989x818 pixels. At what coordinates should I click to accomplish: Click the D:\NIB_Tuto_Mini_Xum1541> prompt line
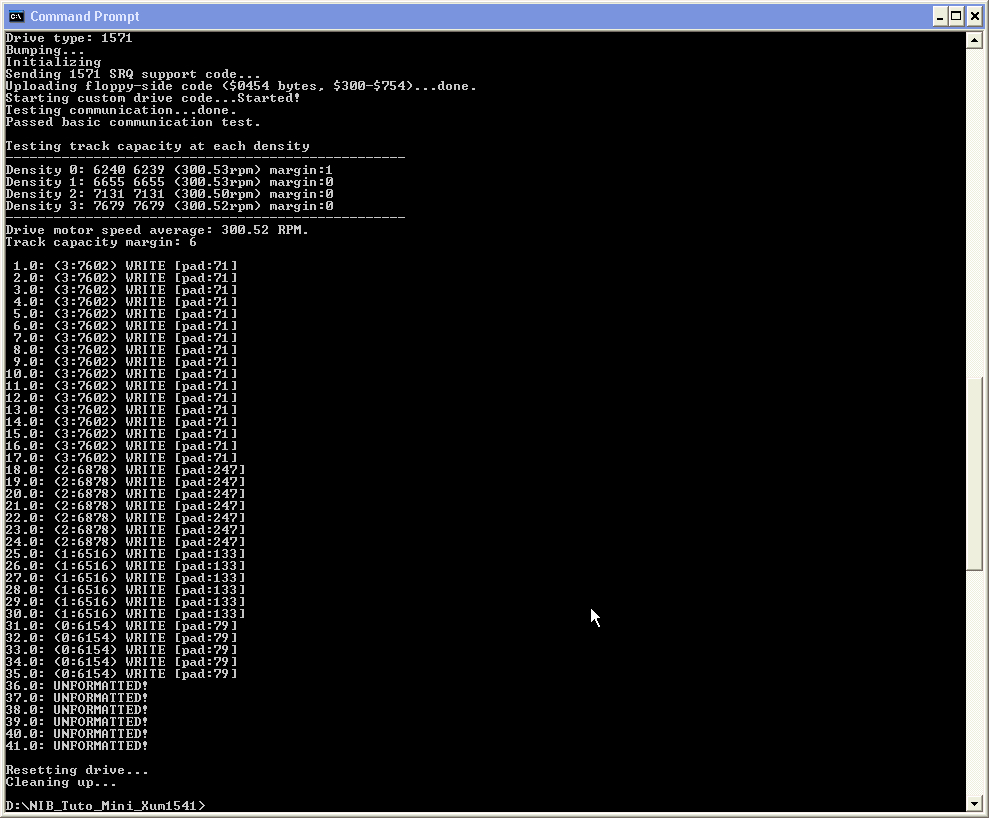(105, 805)
